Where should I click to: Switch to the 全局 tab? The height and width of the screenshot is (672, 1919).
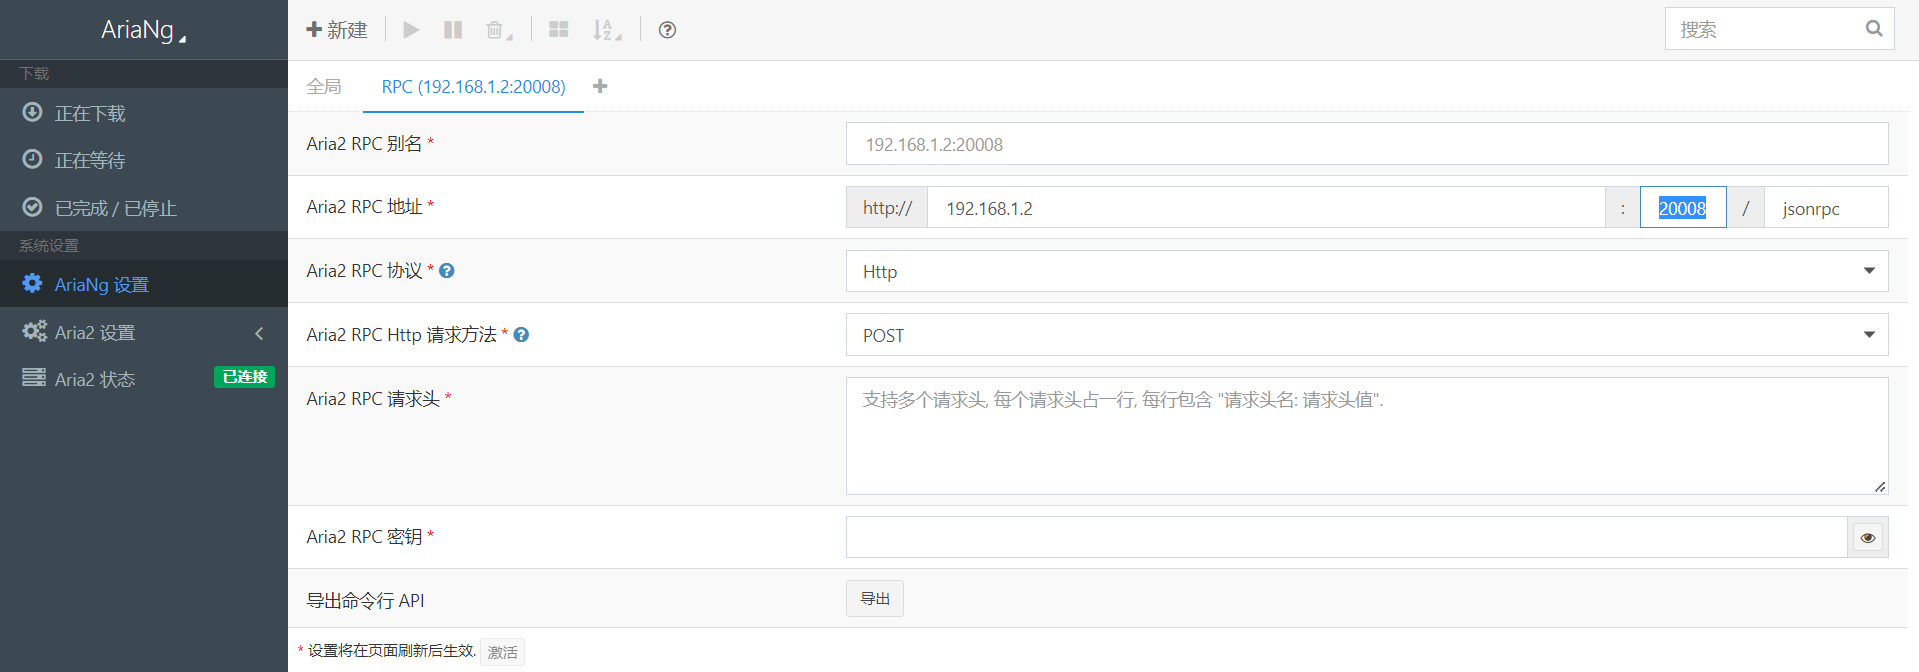[324, 87]
